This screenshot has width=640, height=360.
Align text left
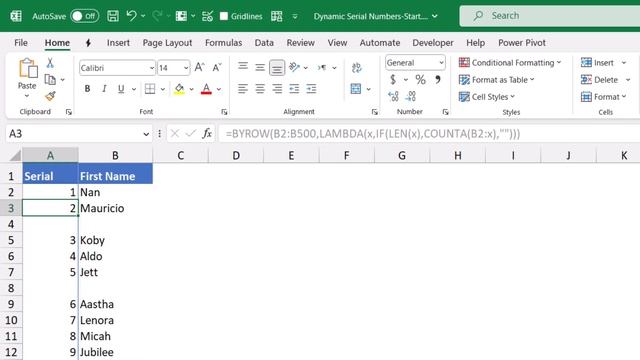(x=243, y=89)
